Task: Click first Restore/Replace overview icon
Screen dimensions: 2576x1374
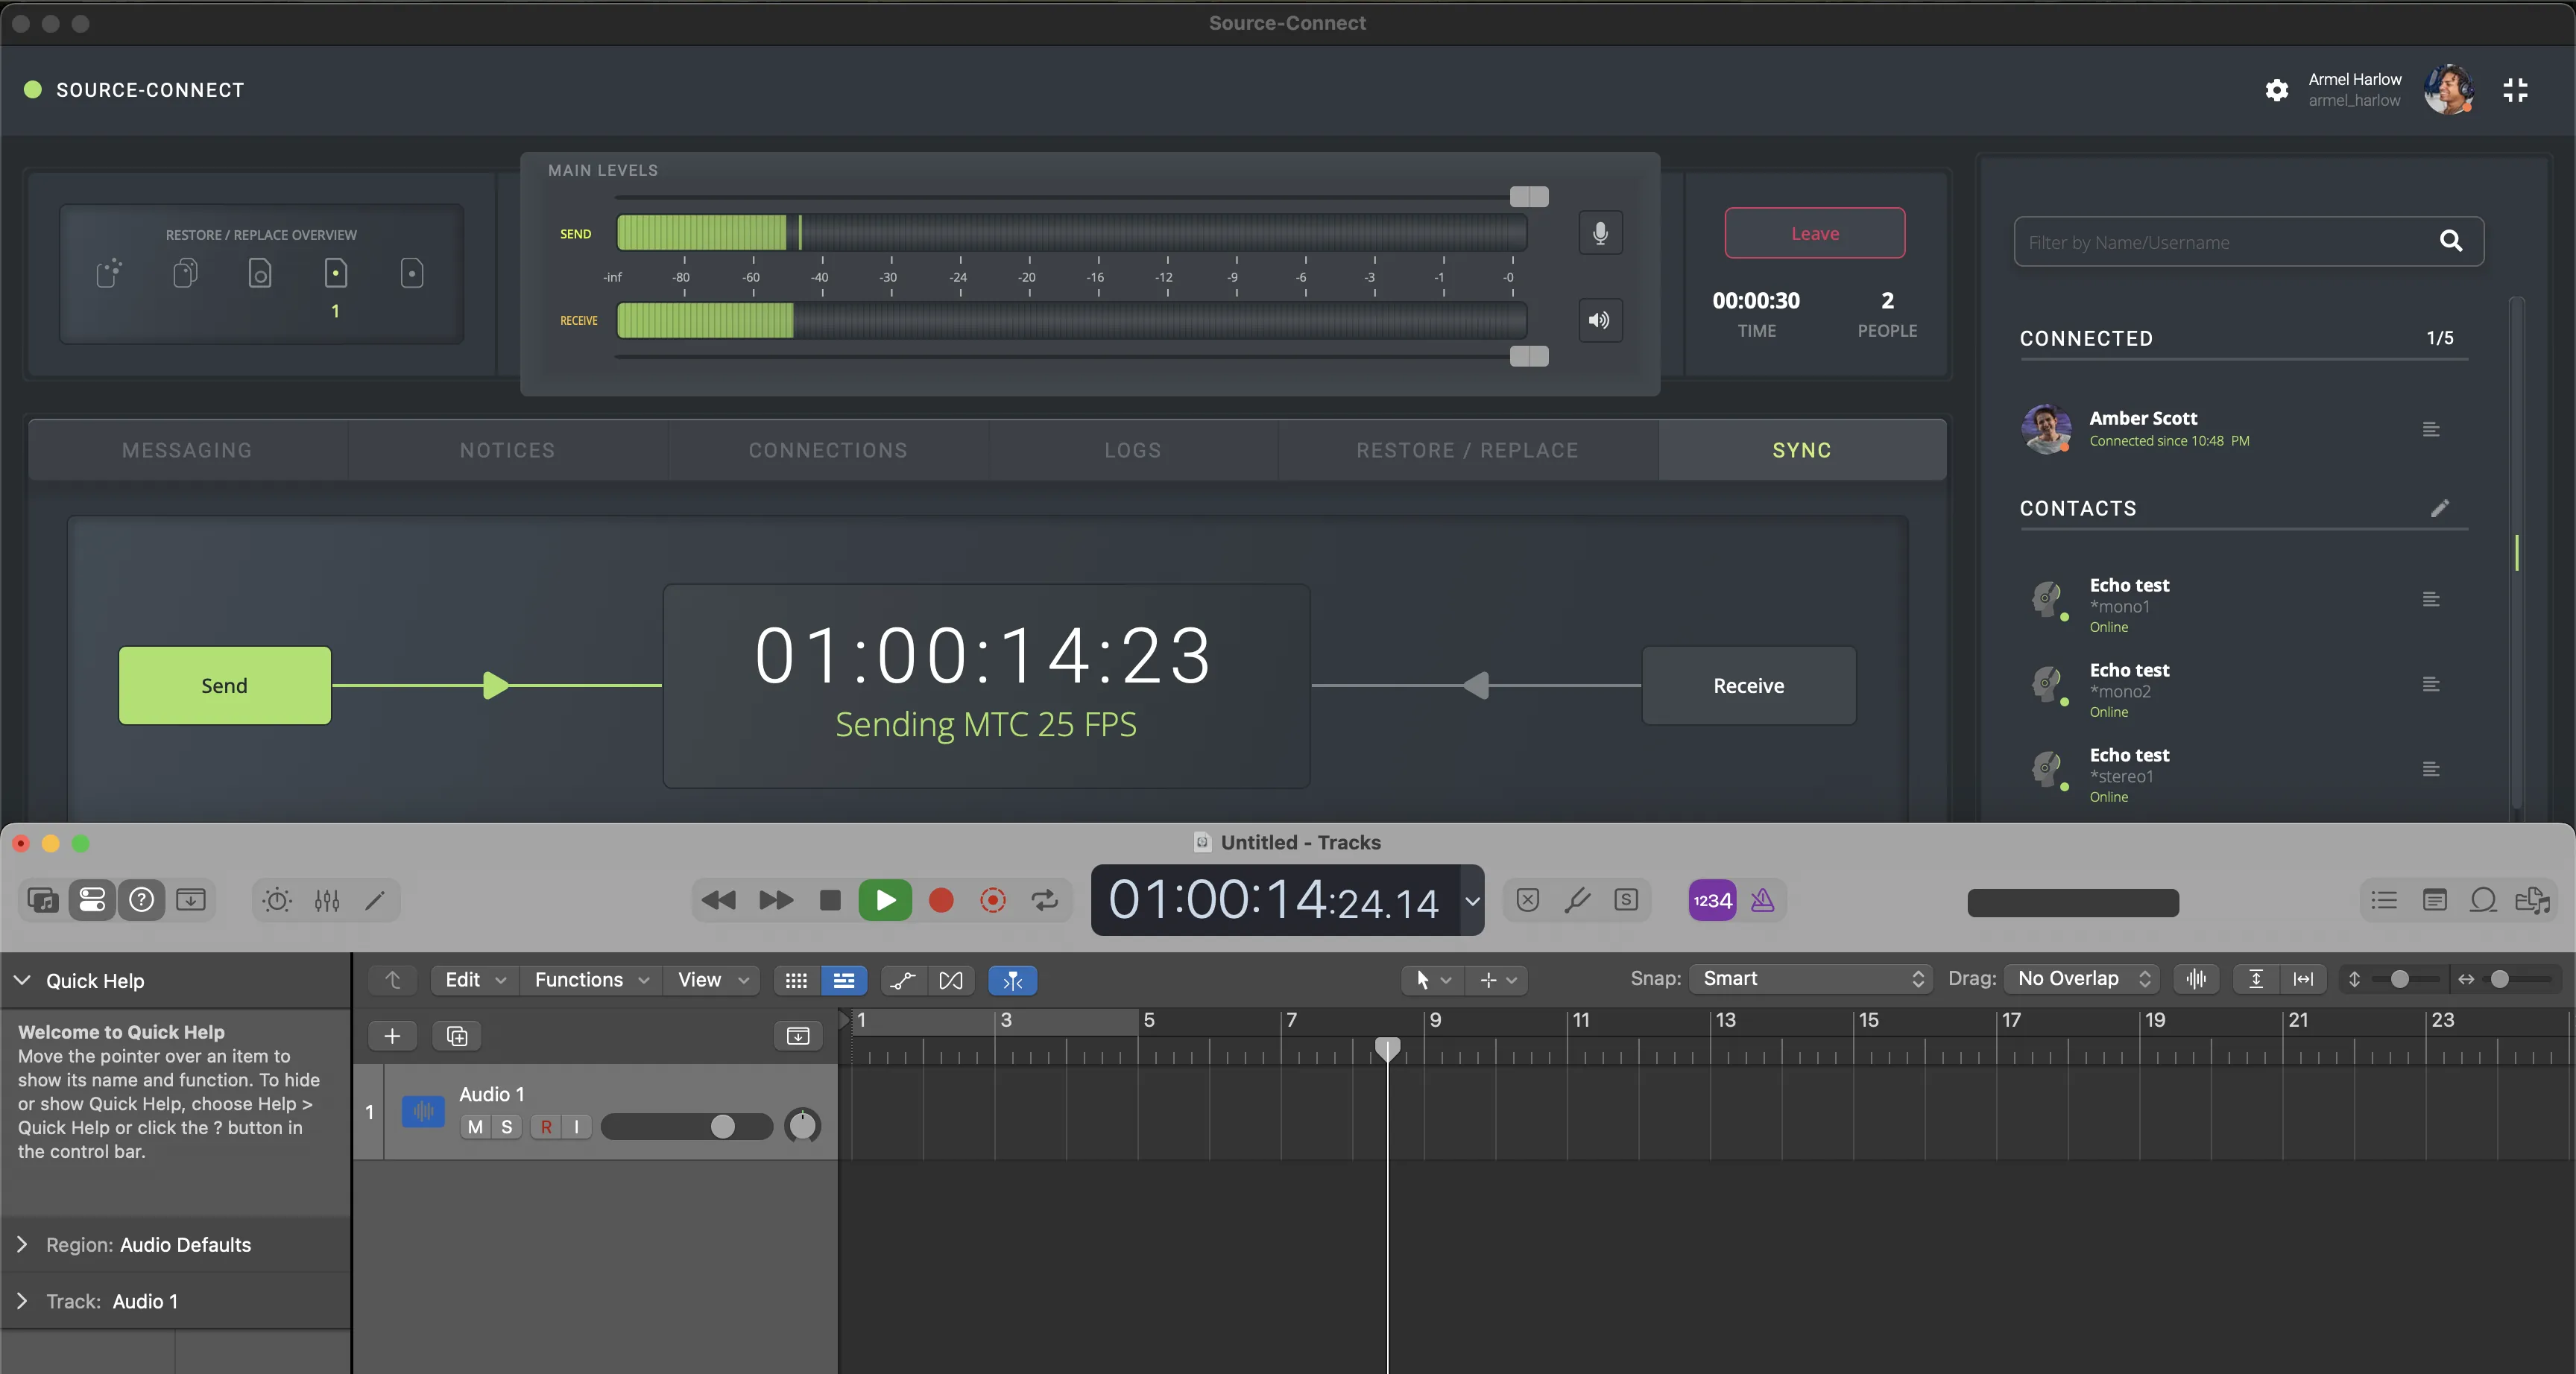Action: 109,272
